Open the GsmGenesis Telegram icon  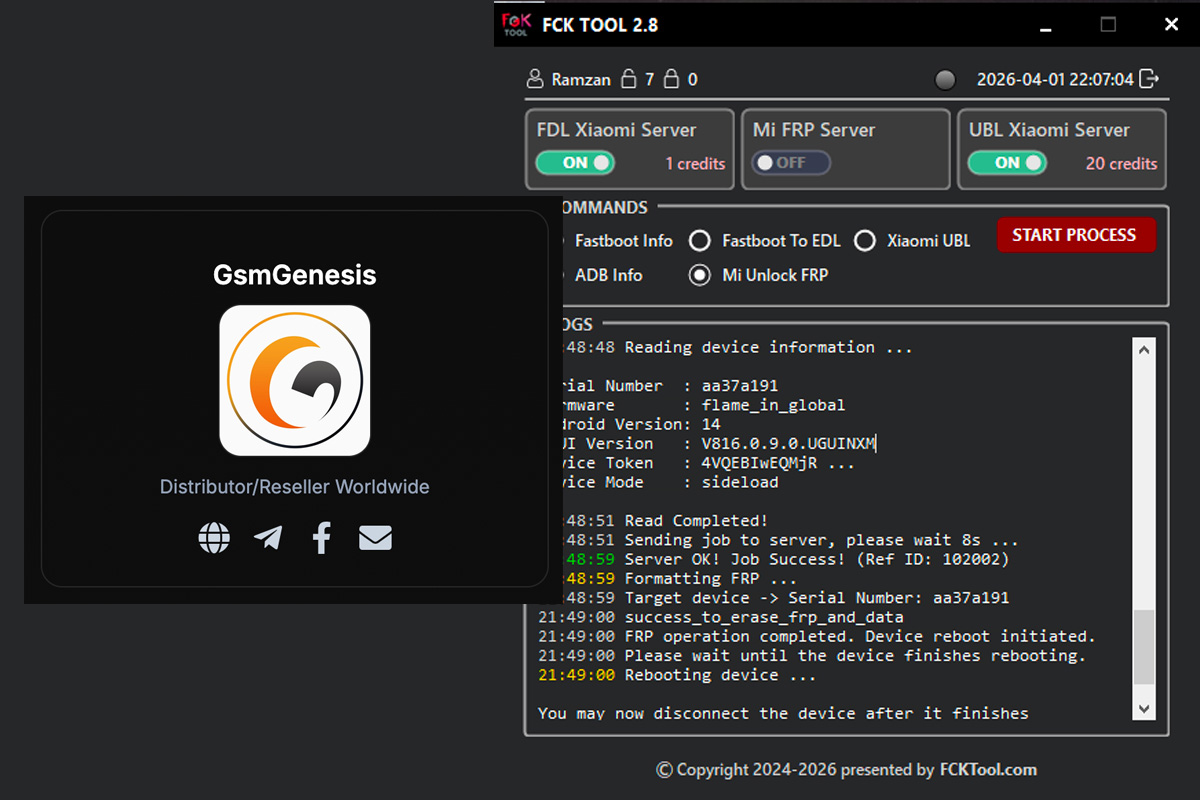pos(268,538)
